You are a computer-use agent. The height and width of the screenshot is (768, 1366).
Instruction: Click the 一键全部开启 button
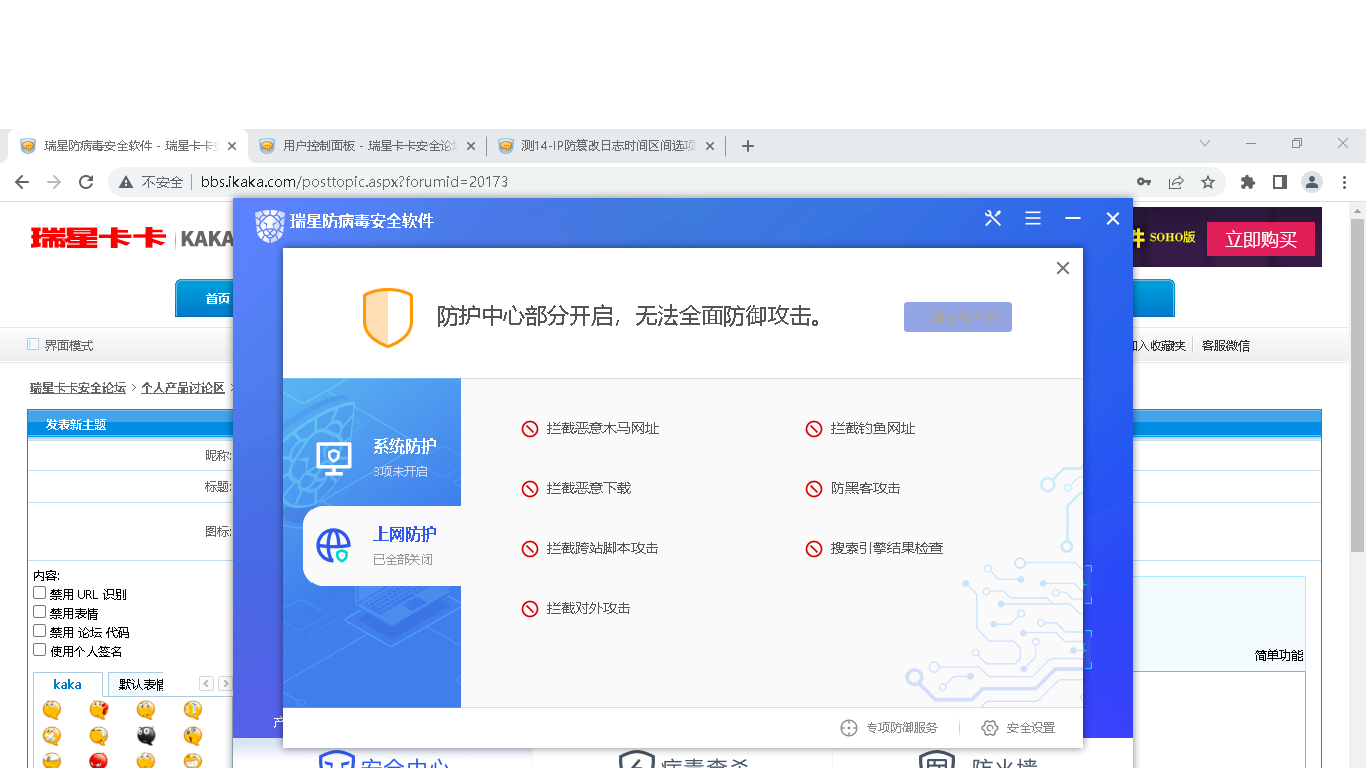click(958, 317)
